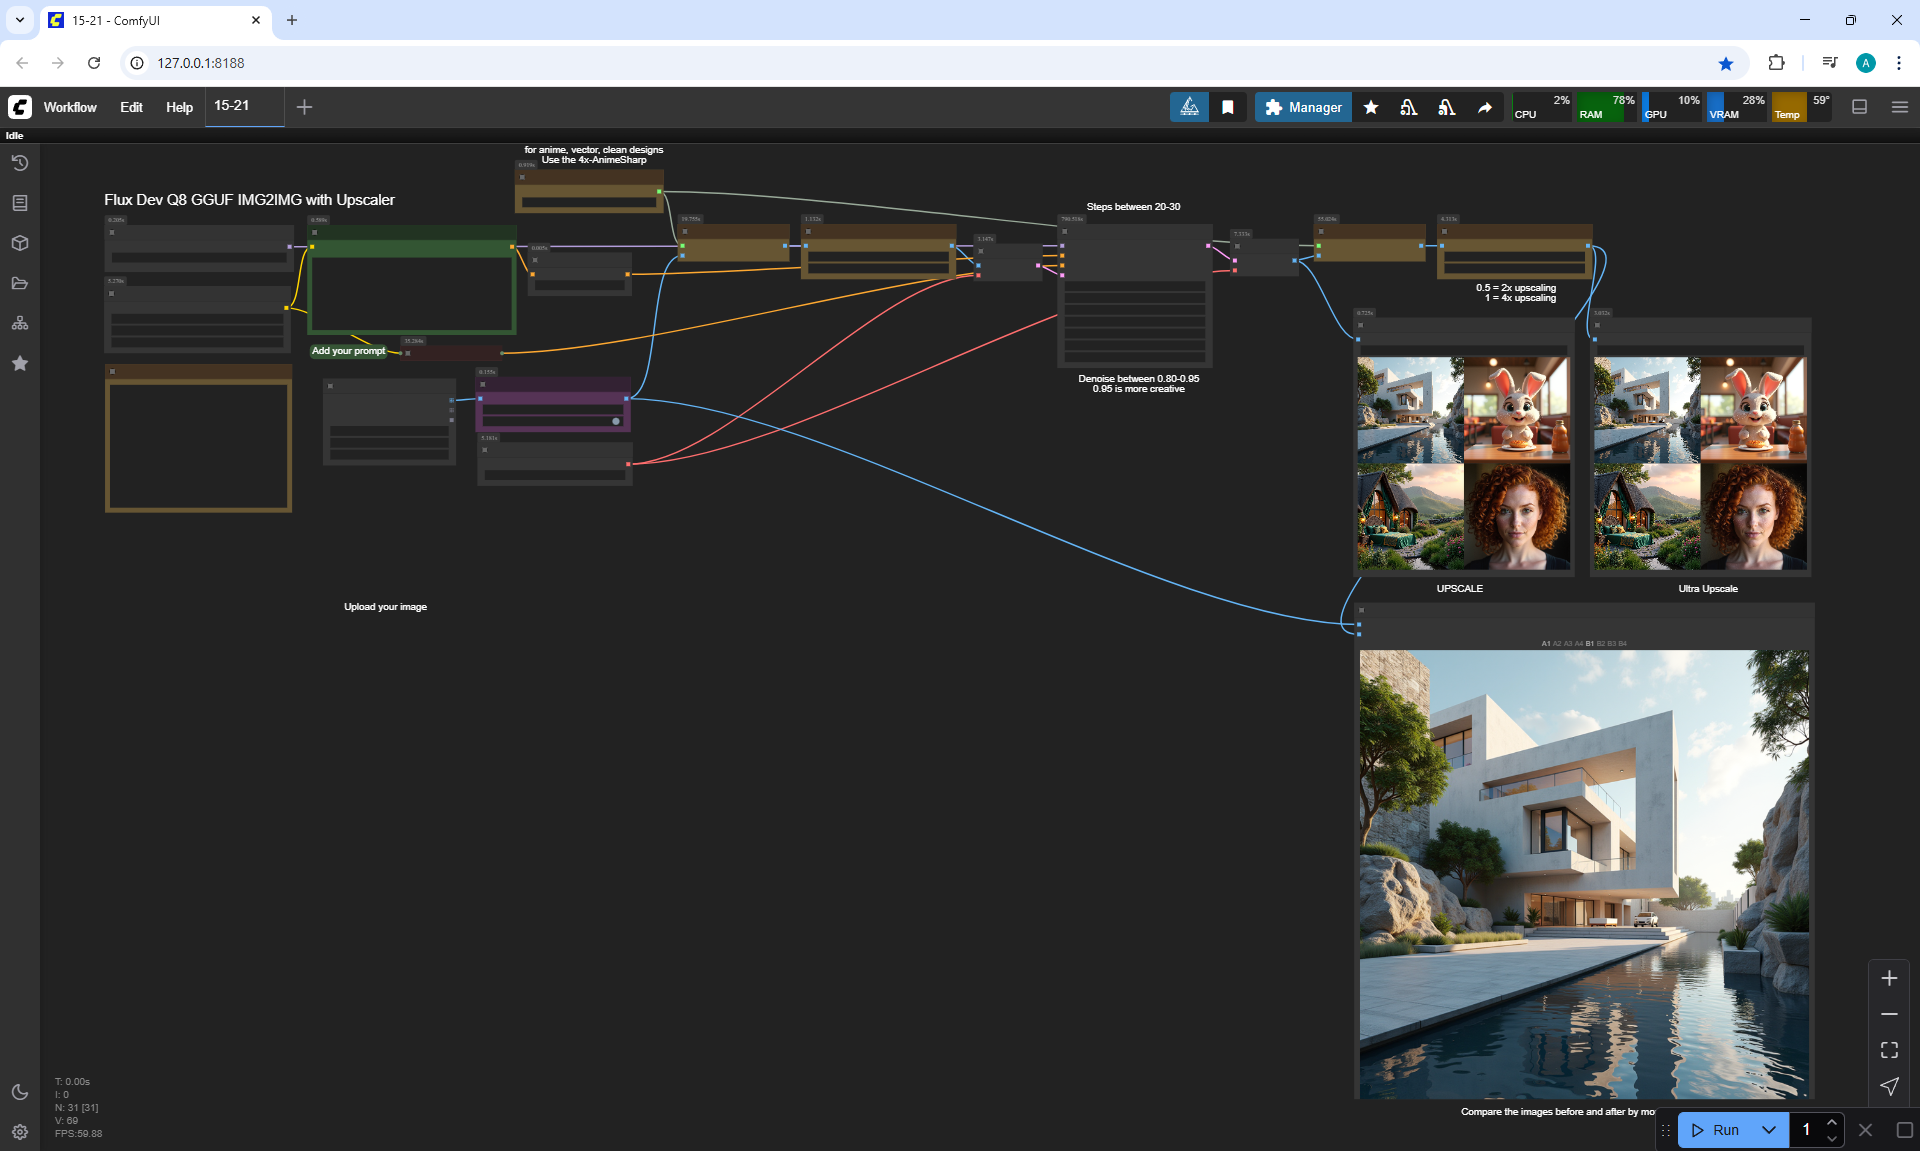Click the sidebar star favorites icon
The width and height of the screenshot is (1920, 1151).
pos(20,363)
